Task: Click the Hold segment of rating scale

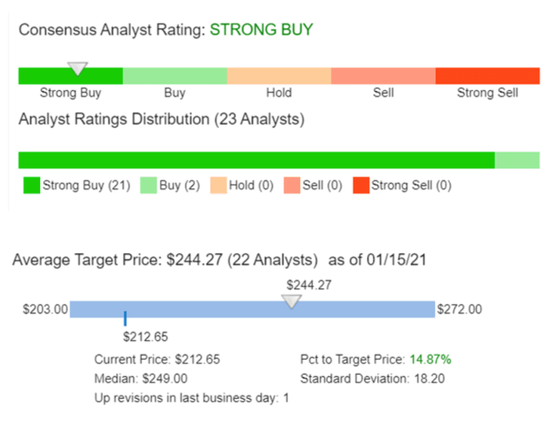Action: click(279, 76)
